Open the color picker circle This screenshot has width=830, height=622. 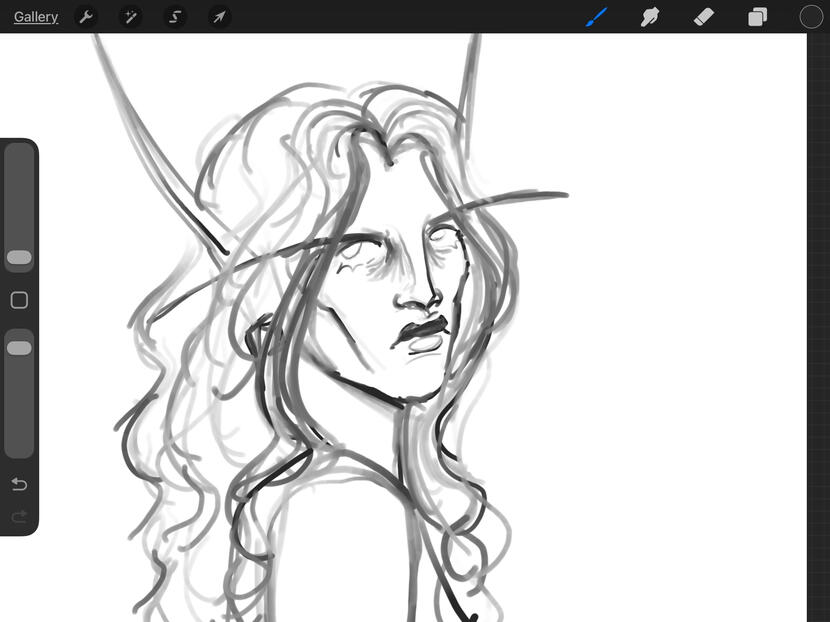[811, 17]
